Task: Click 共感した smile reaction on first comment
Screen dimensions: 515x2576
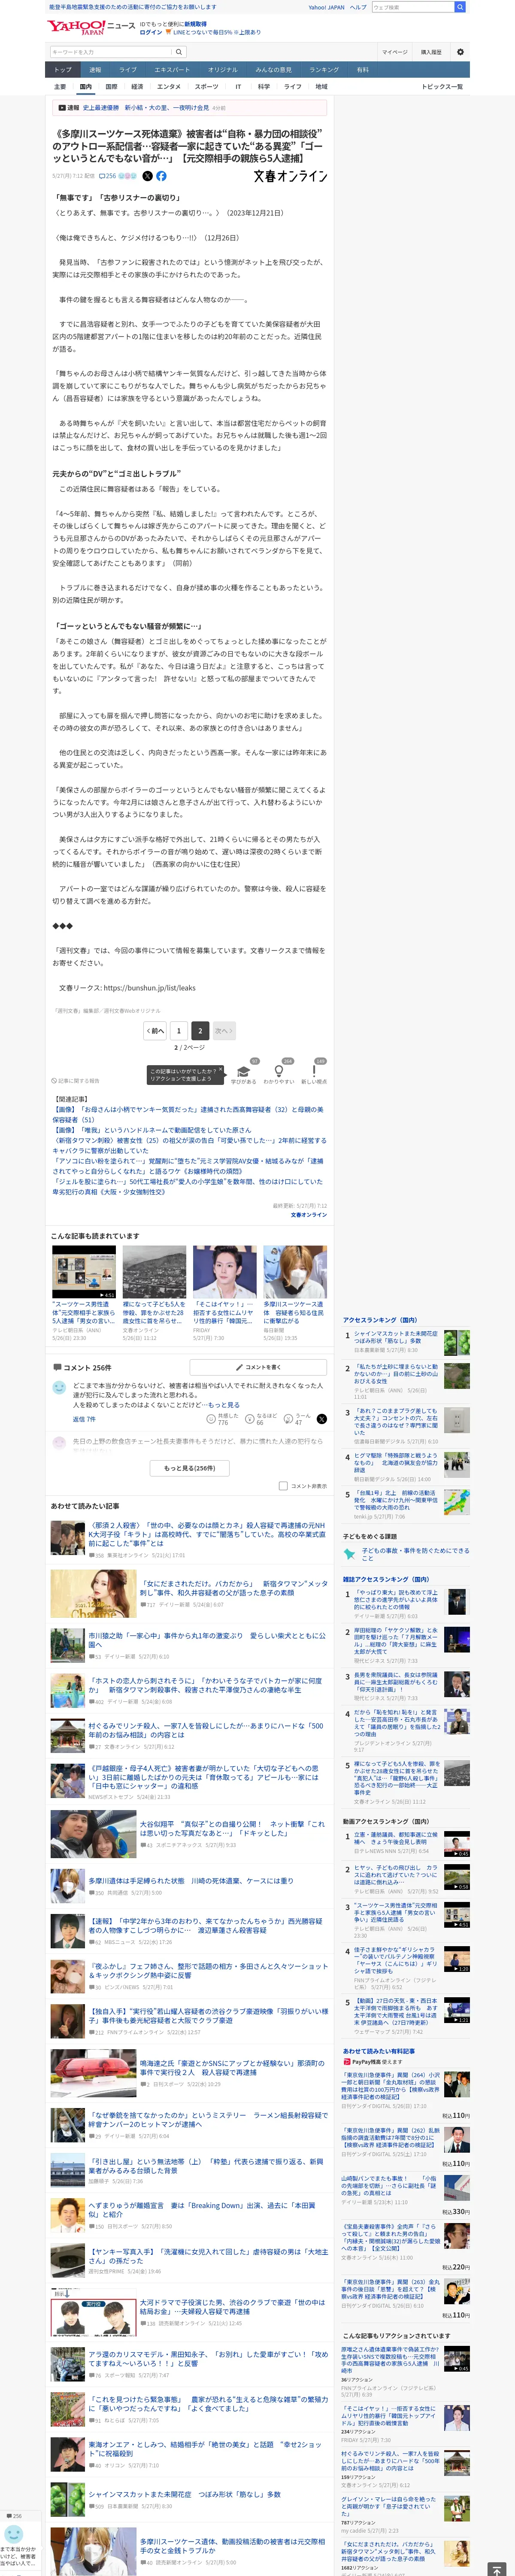Action: [x=211, y=1419]
